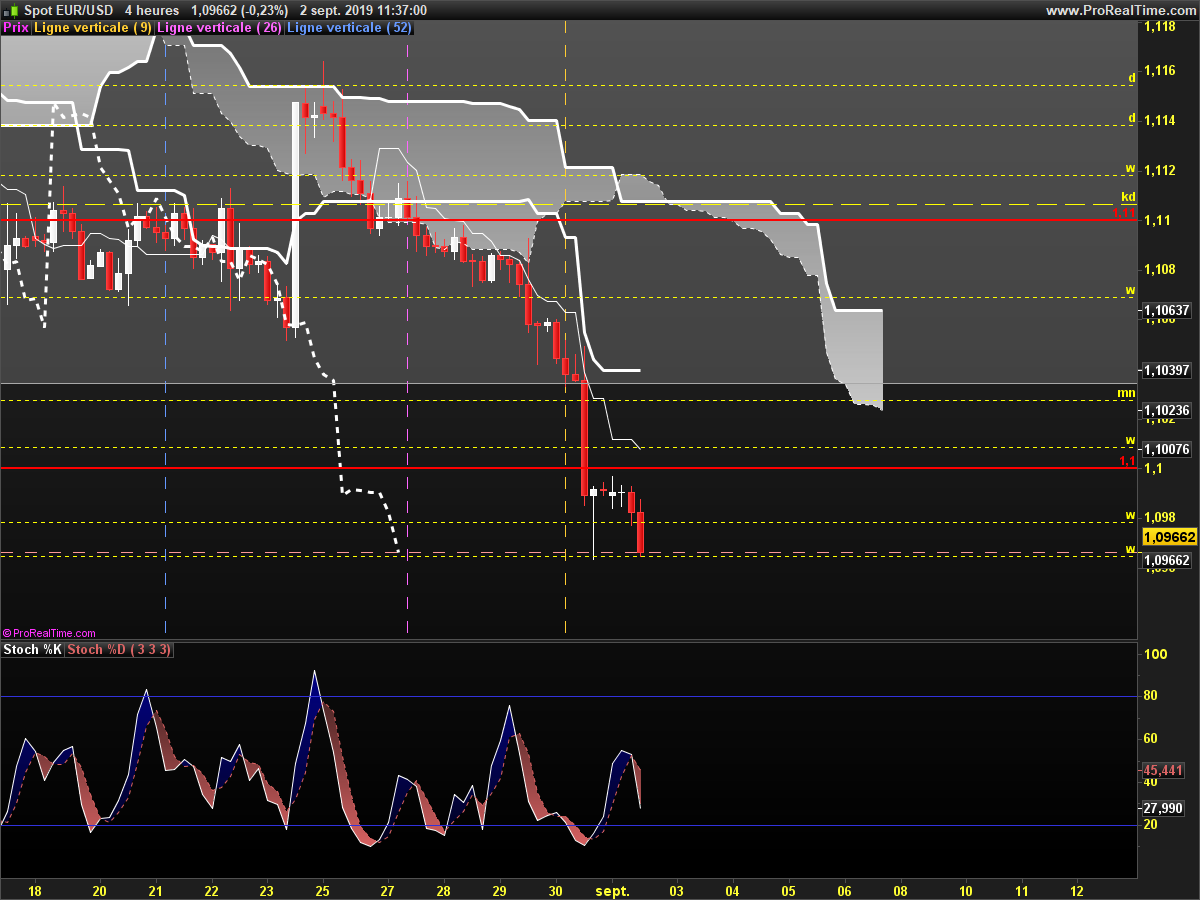This screenshot has height=900, width=1200.
Task: Click date 27 on the time axis
Action: pos(389,890)
